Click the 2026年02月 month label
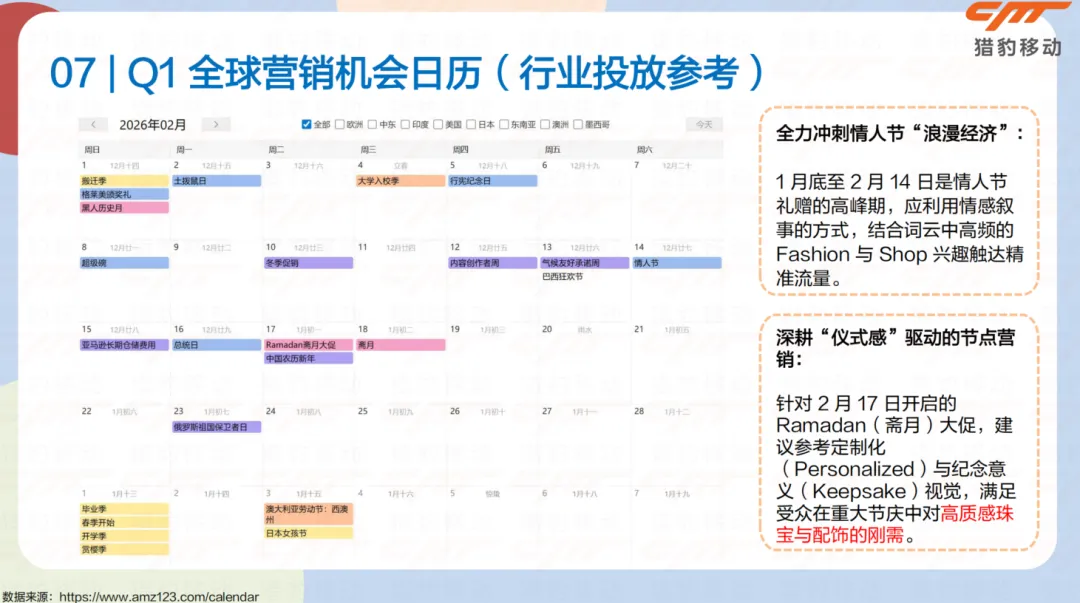The image size is (1080, 603). tap(153, 125)
